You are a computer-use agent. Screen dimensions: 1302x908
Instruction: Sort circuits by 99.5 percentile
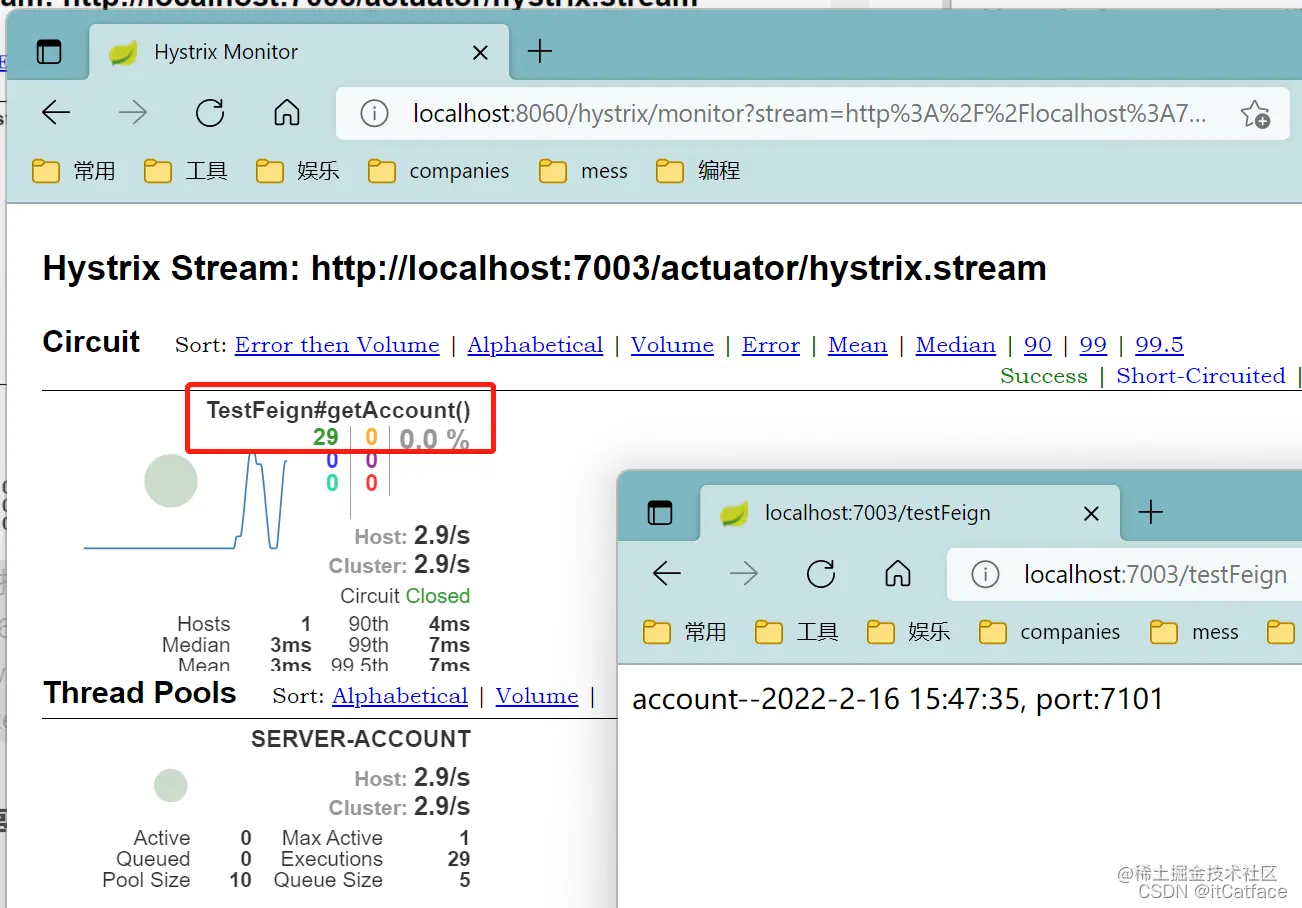click(1159, 345)
